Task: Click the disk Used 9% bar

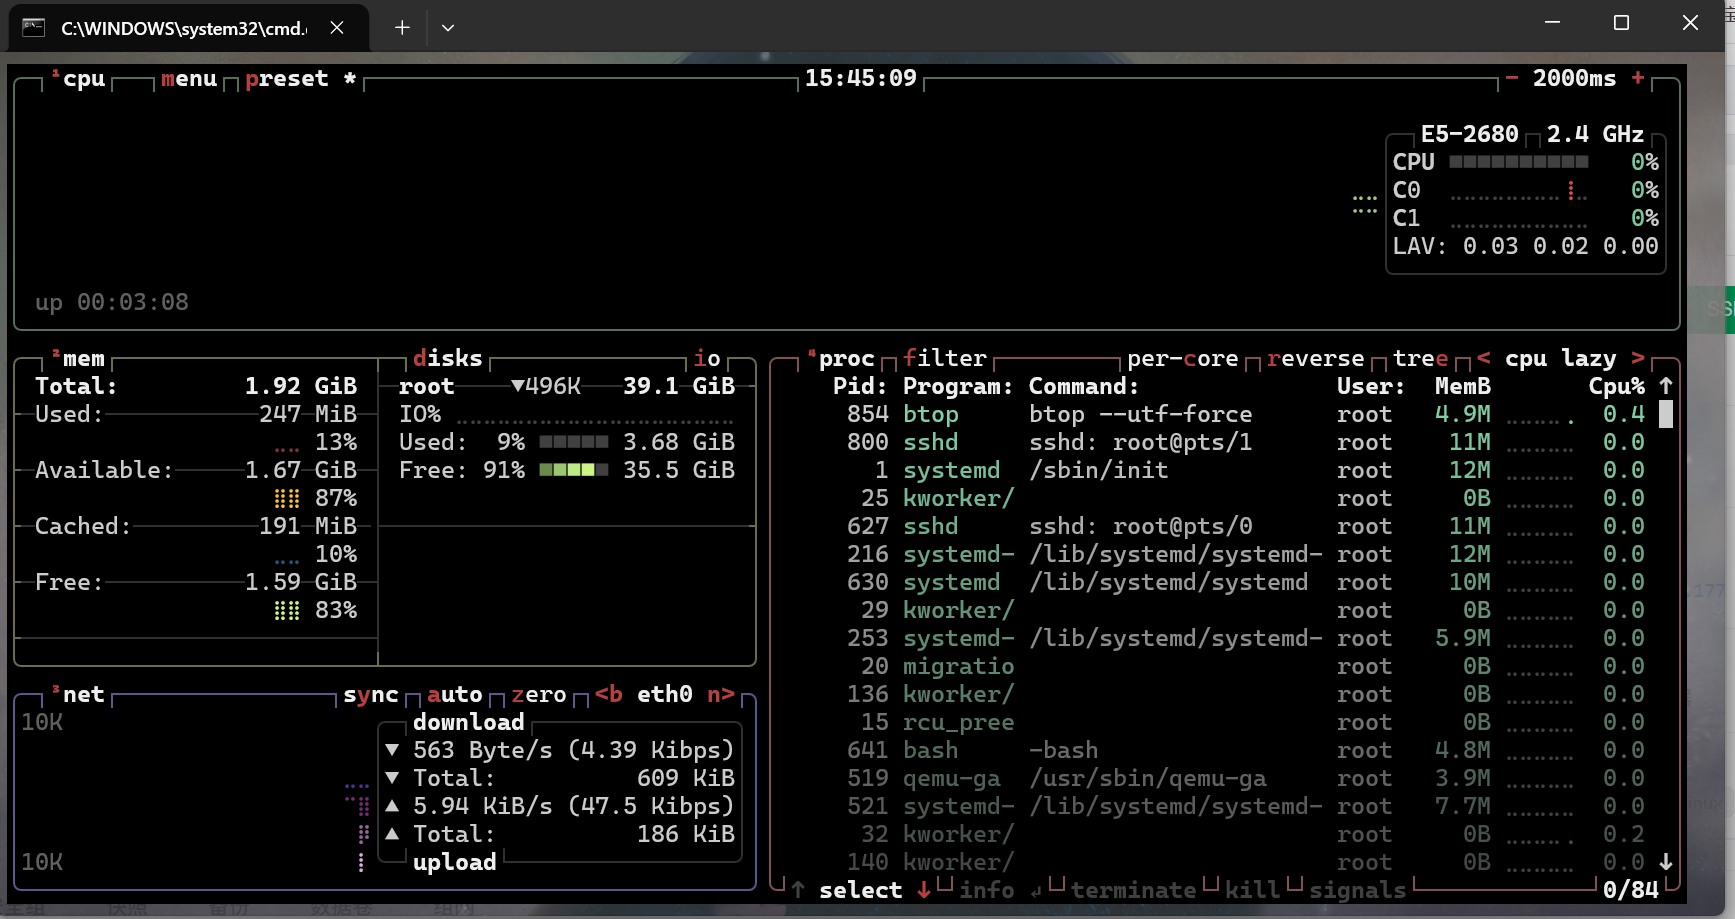Action: [574, 442]
